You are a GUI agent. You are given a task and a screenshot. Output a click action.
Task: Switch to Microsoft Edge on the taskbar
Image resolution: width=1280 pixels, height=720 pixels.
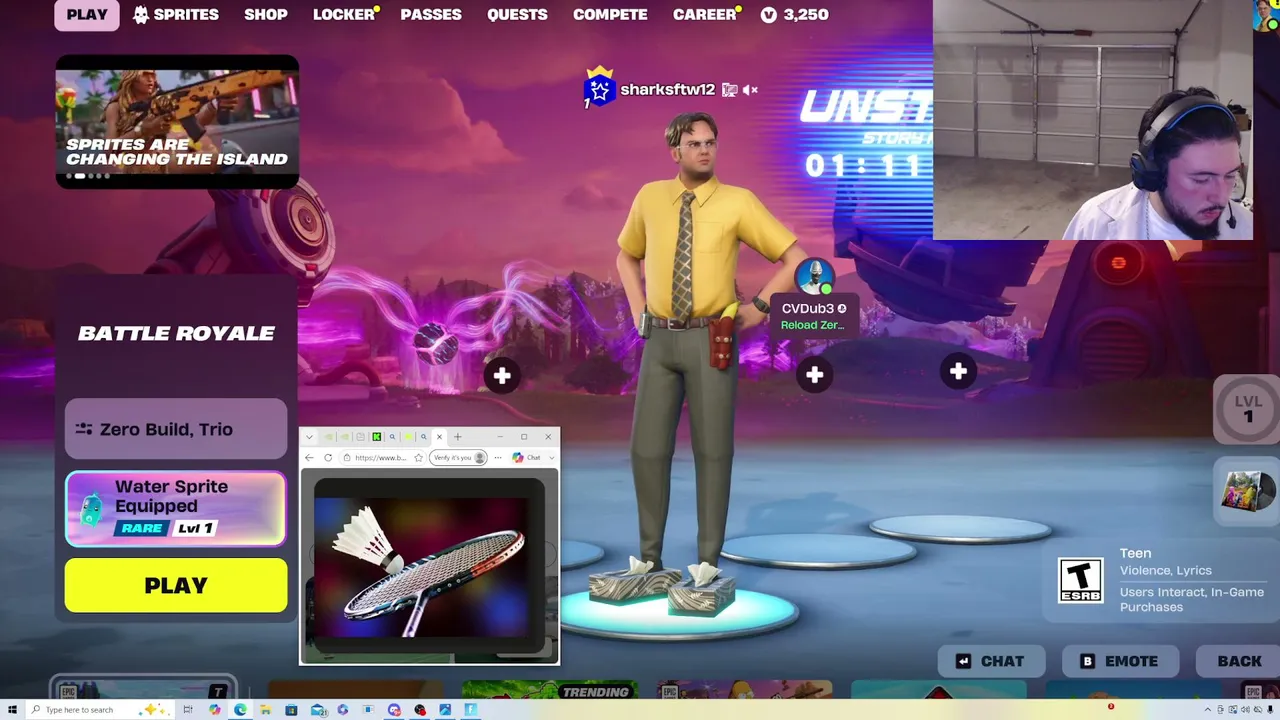[x=240, y=710]
